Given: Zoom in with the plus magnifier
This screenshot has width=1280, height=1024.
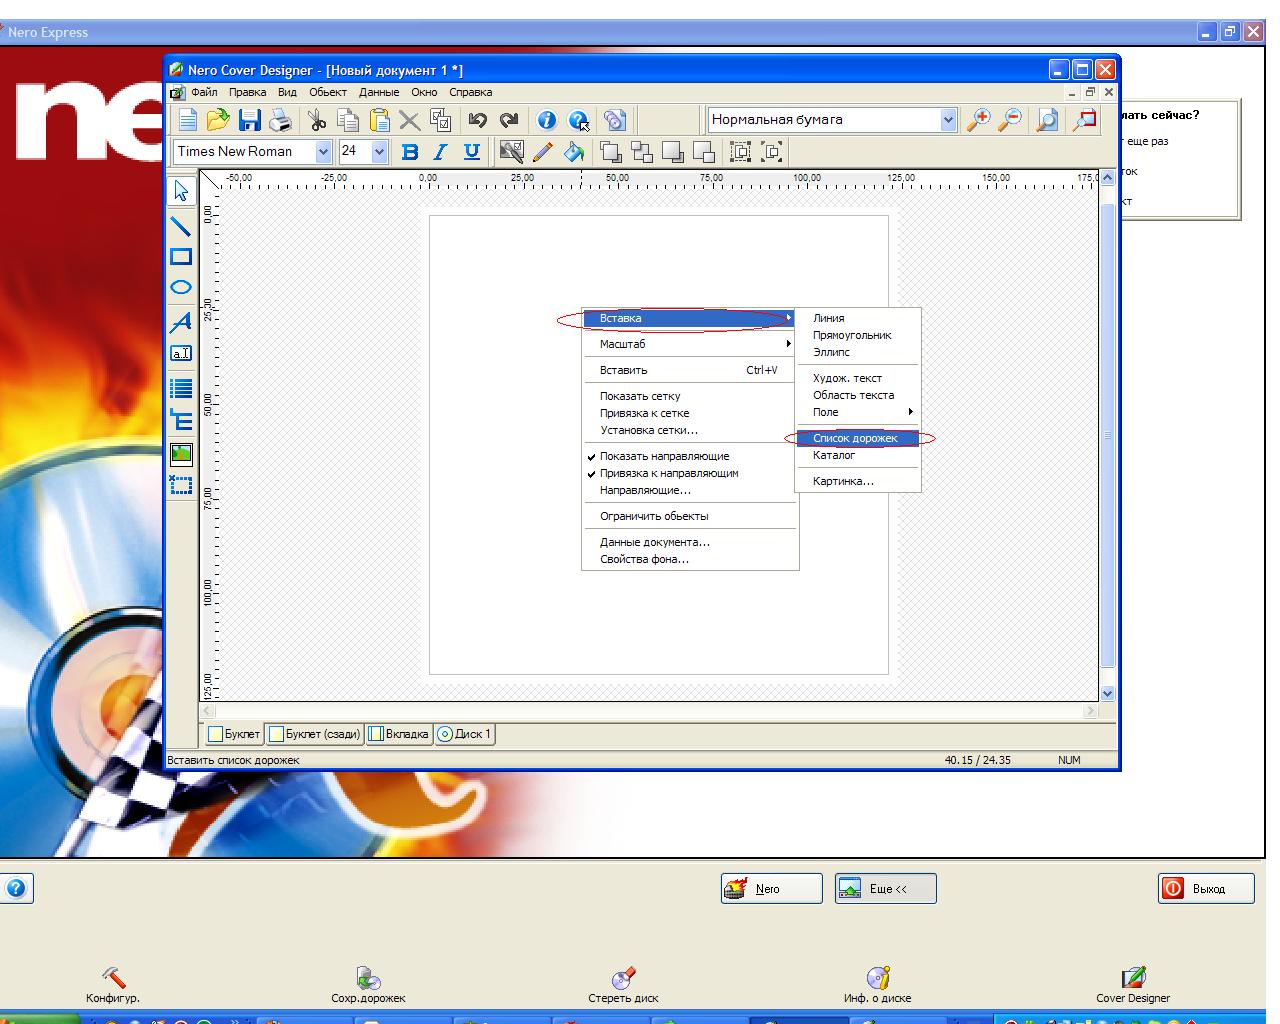Looking at the screenshot, I should [x=979, y=120].
